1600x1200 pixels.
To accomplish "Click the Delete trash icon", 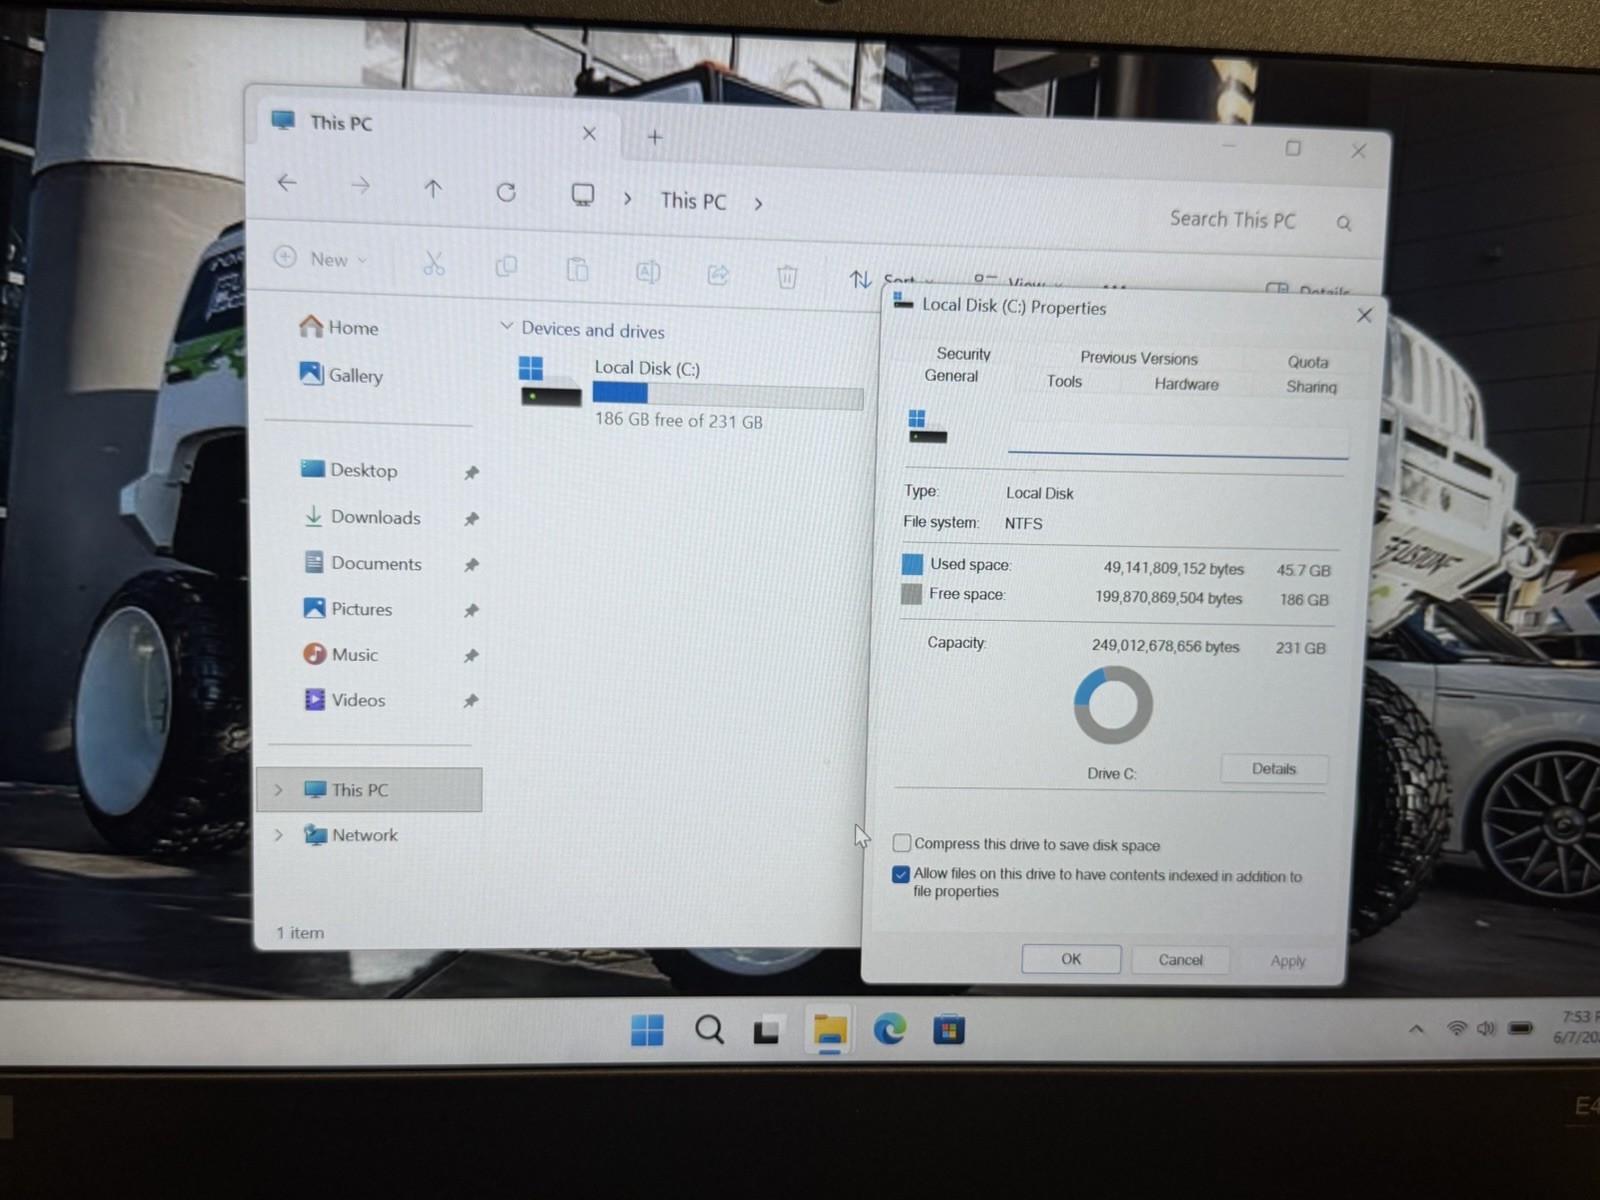I will coord(787,277).
